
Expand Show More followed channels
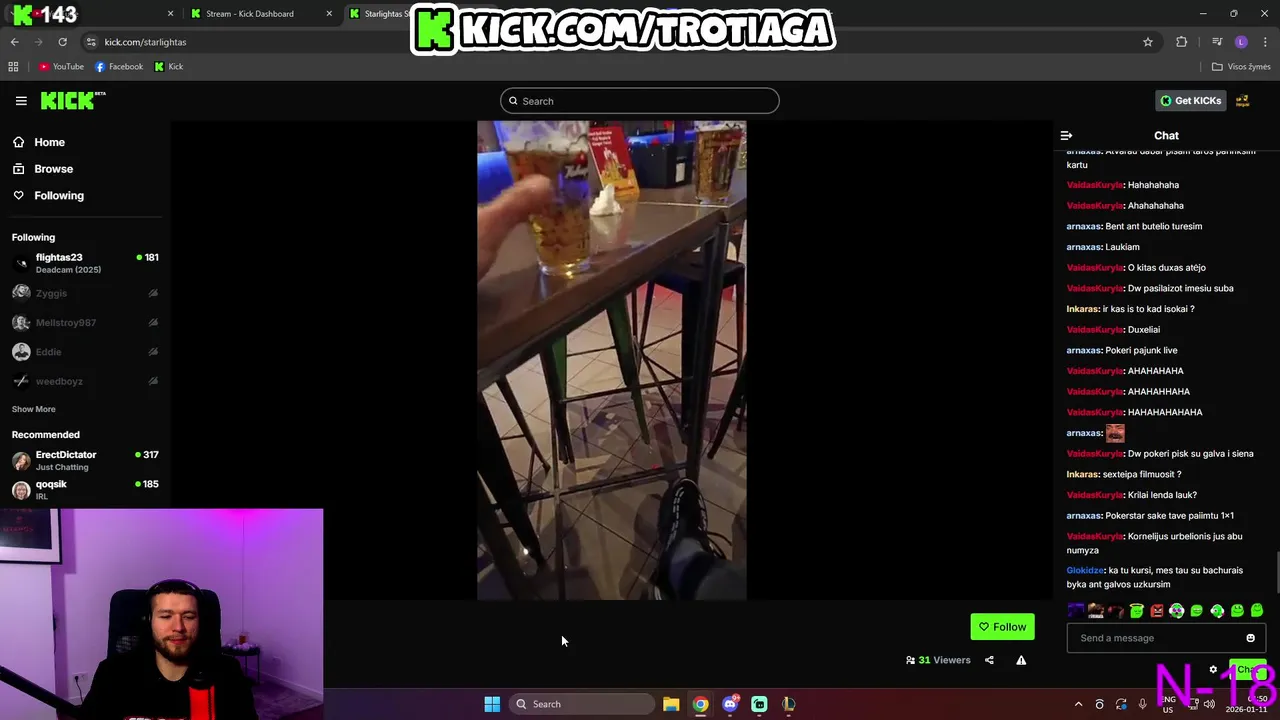coord(34,409)
